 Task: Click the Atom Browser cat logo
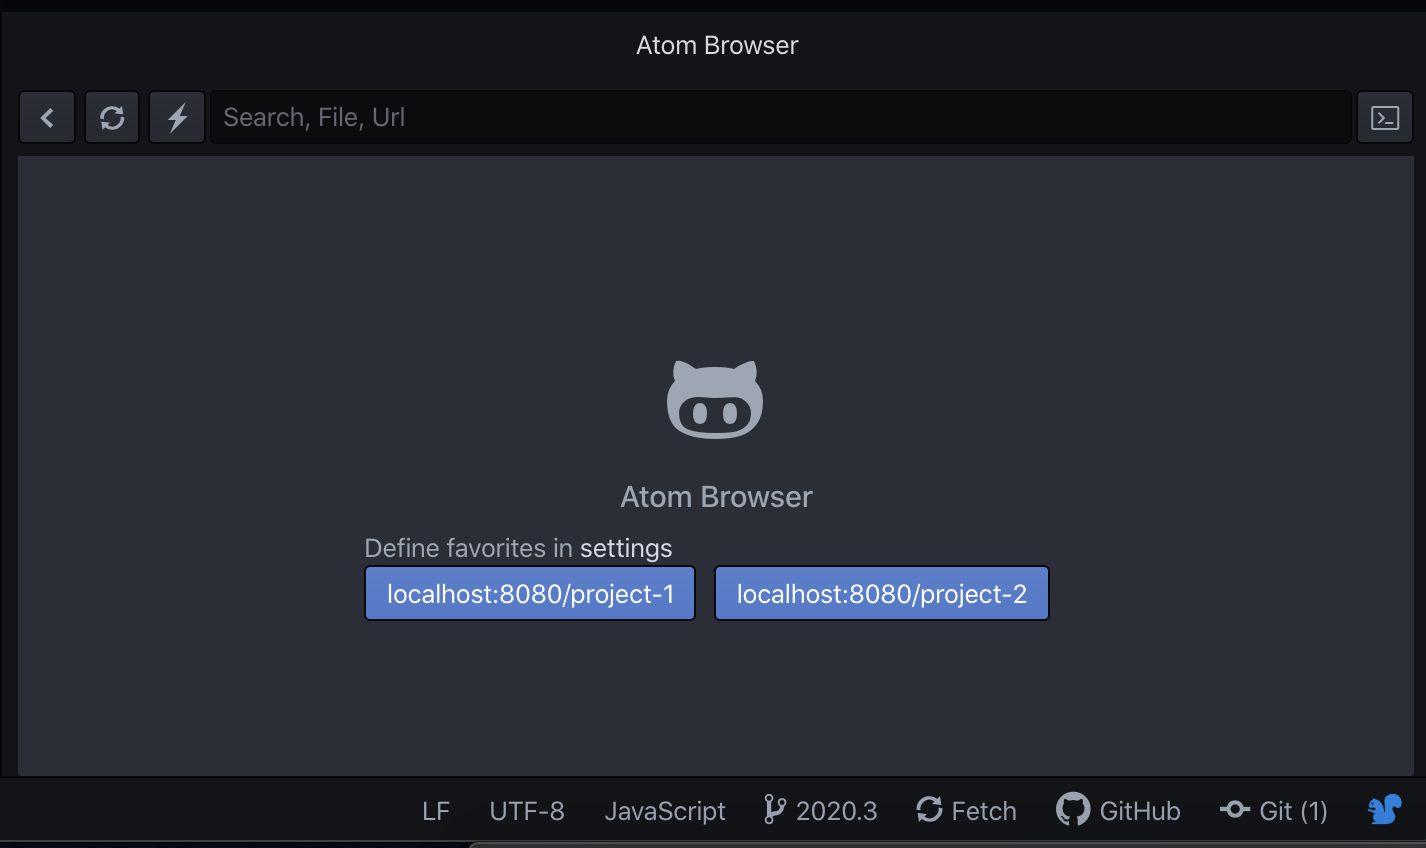tap(715, 400)
